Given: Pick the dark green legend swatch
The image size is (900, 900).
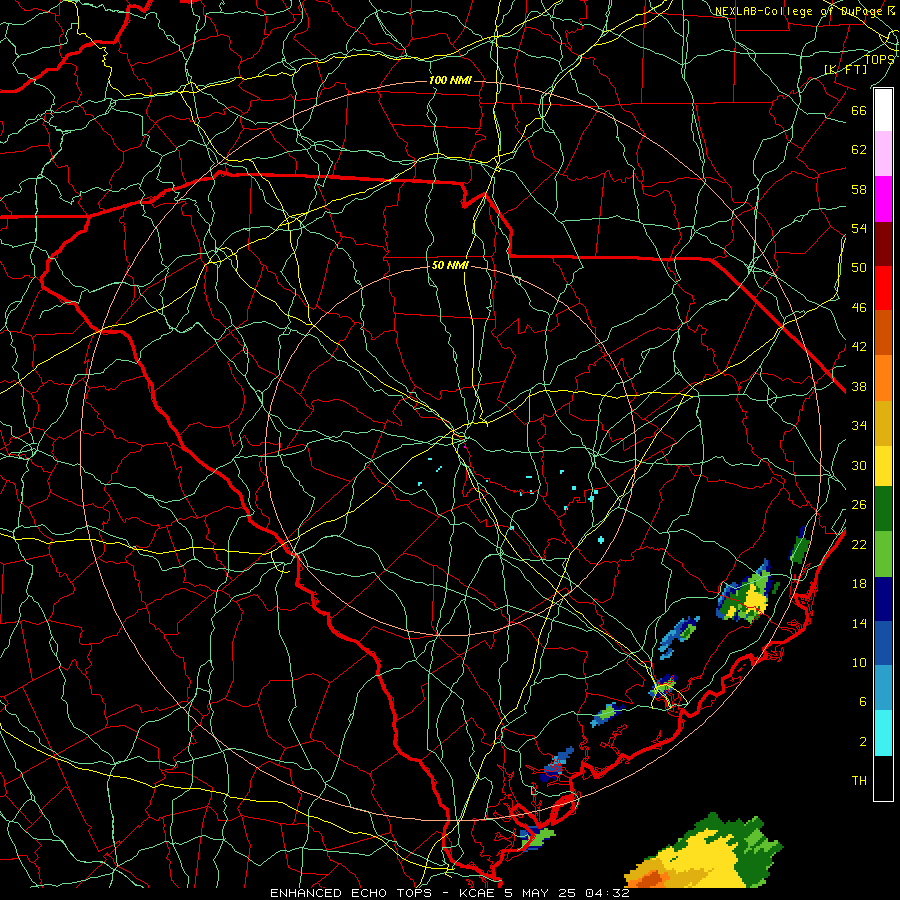Looking at the screenshot, I should [x=883, y=509].
